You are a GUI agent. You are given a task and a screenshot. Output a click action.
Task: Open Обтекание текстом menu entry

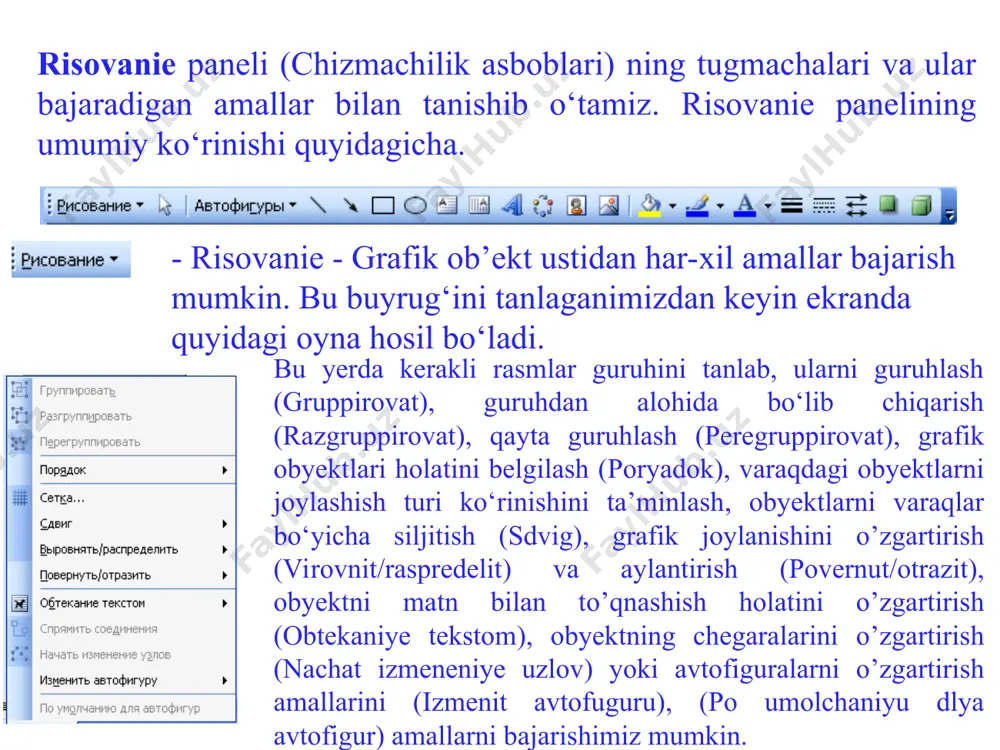coord(122,603)
